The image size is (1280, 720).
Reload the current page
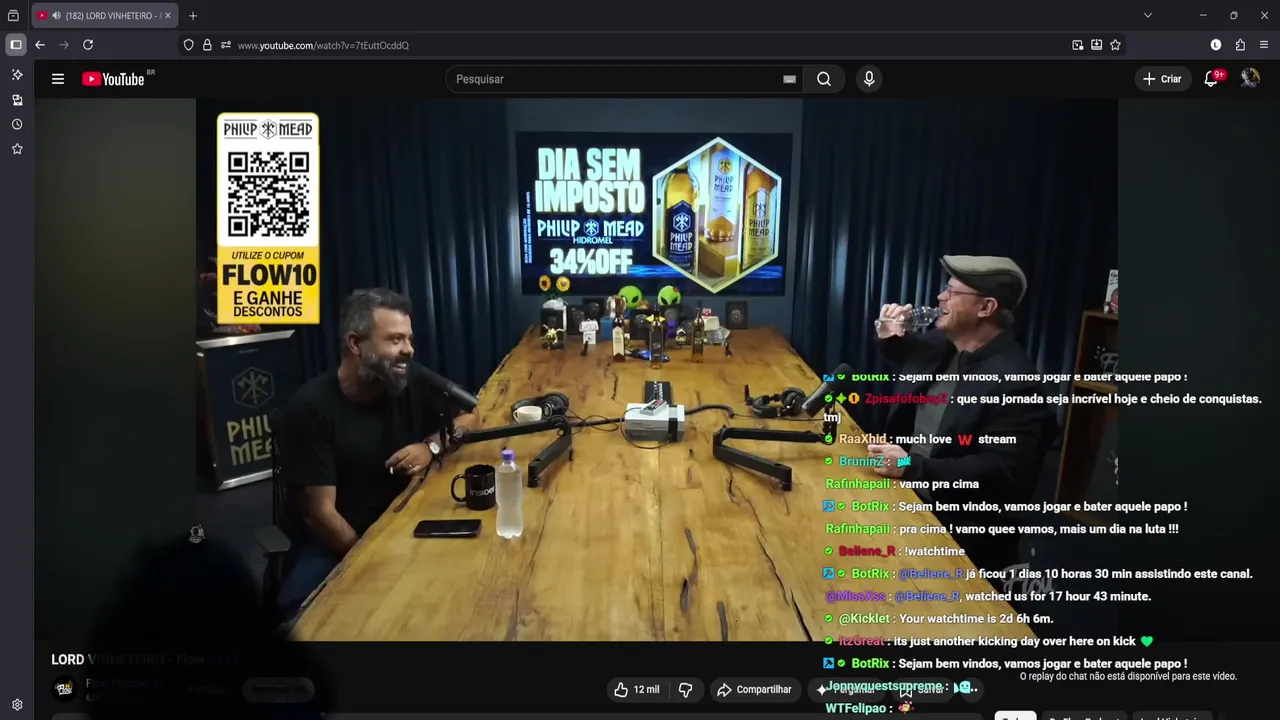coord(88,45)
